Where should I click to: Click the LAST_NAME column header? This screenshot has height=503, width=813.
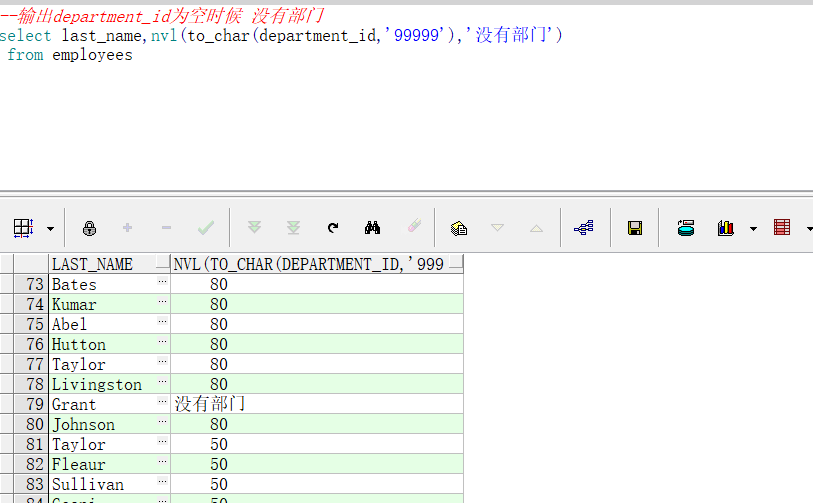click(x=109, y=264)
